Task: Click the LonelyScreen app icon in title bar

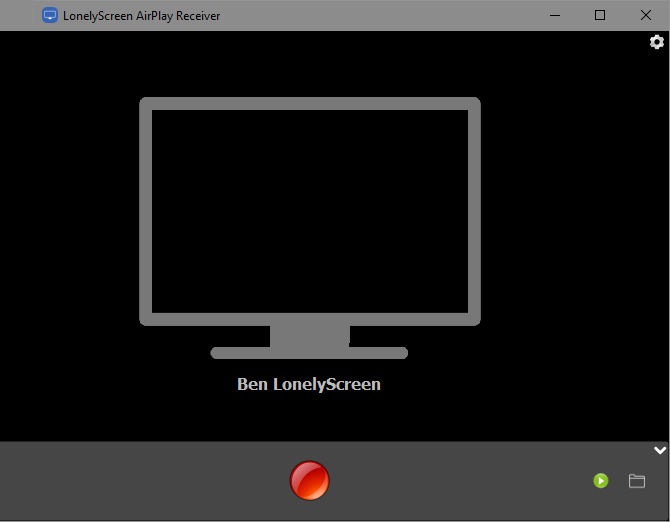Action: (50, 15)
